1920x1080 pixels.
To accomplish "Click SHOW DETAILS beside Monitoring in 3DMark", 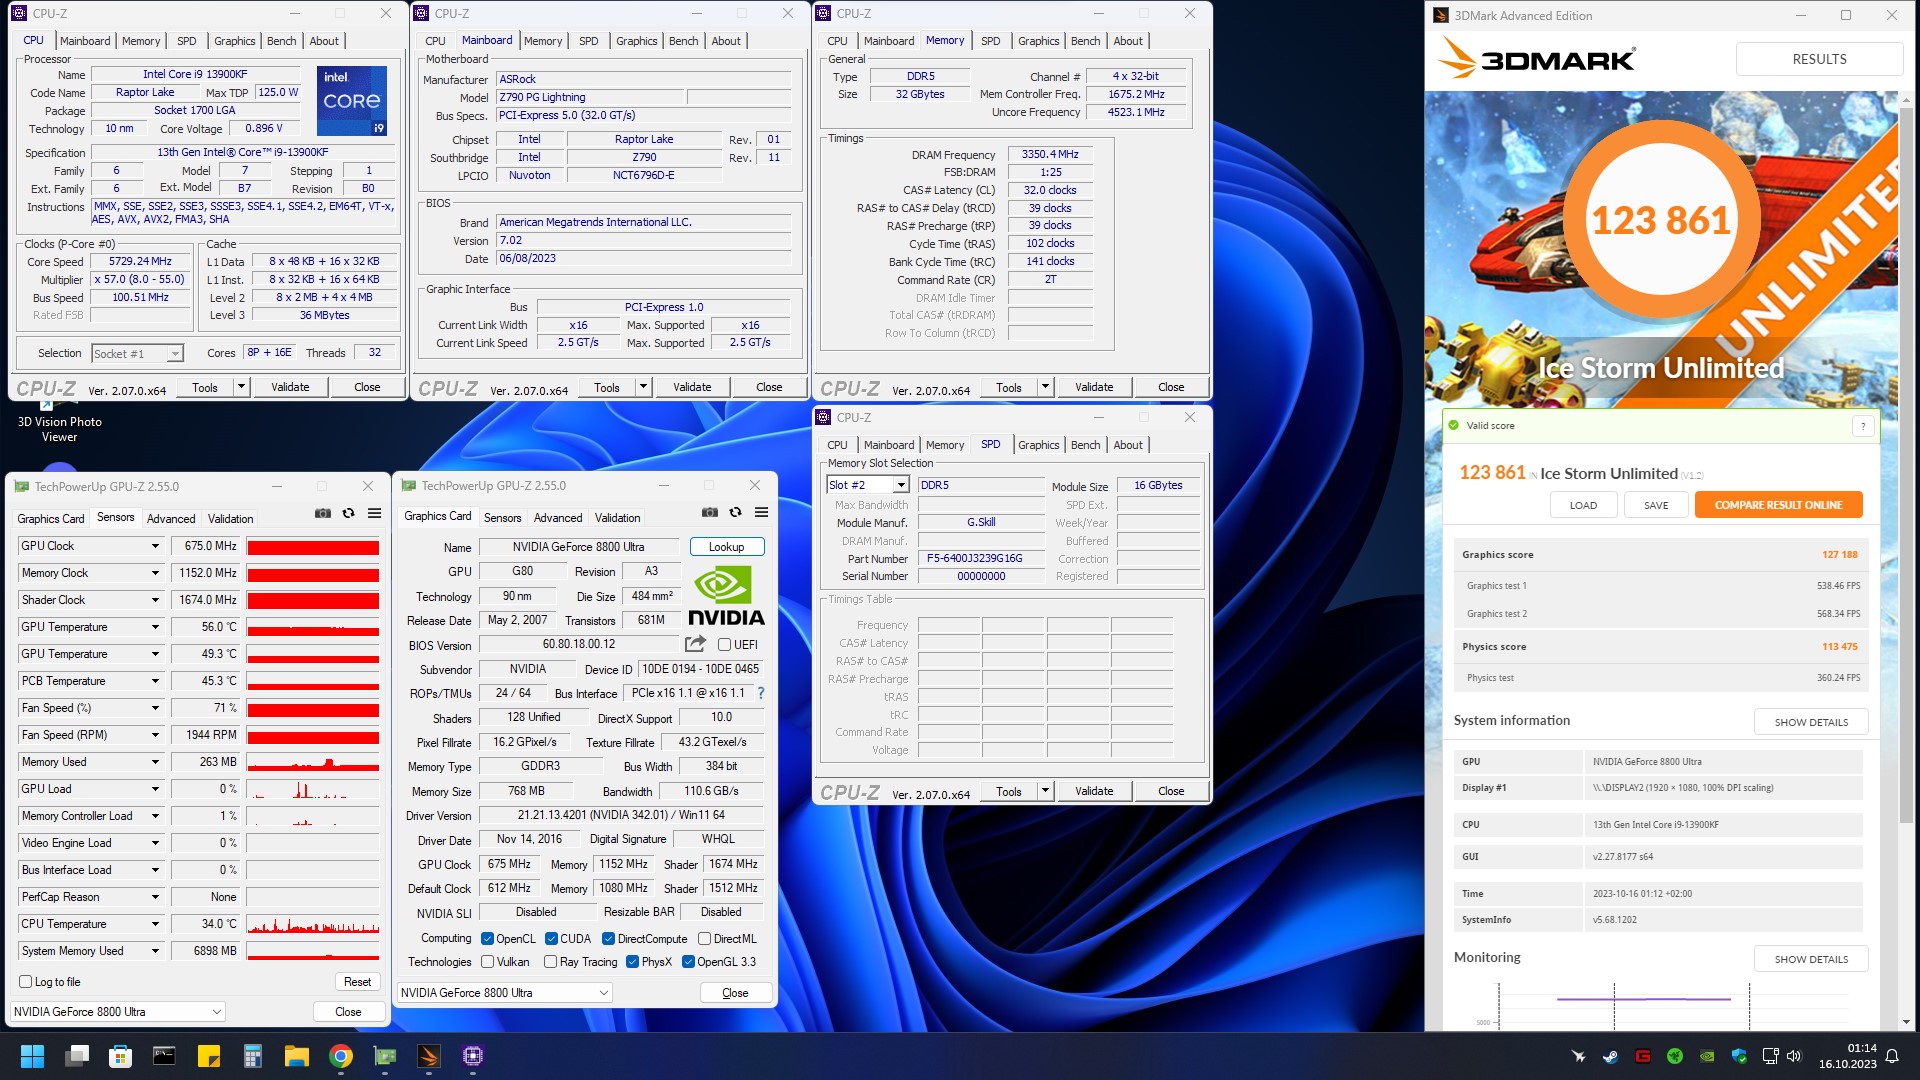I will point(1811,959).
